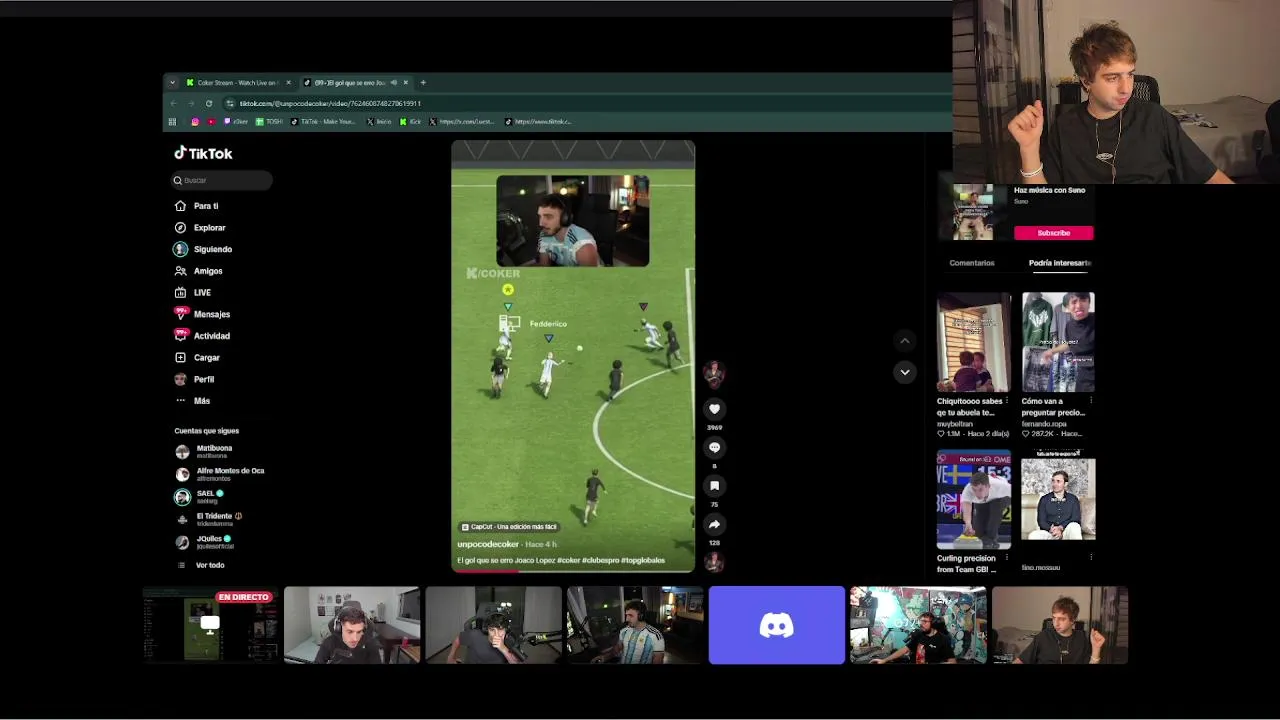This screenshot has width=1280, height=720.
Task: Click the CapCut edición más fácil tag
Action: 509,527
